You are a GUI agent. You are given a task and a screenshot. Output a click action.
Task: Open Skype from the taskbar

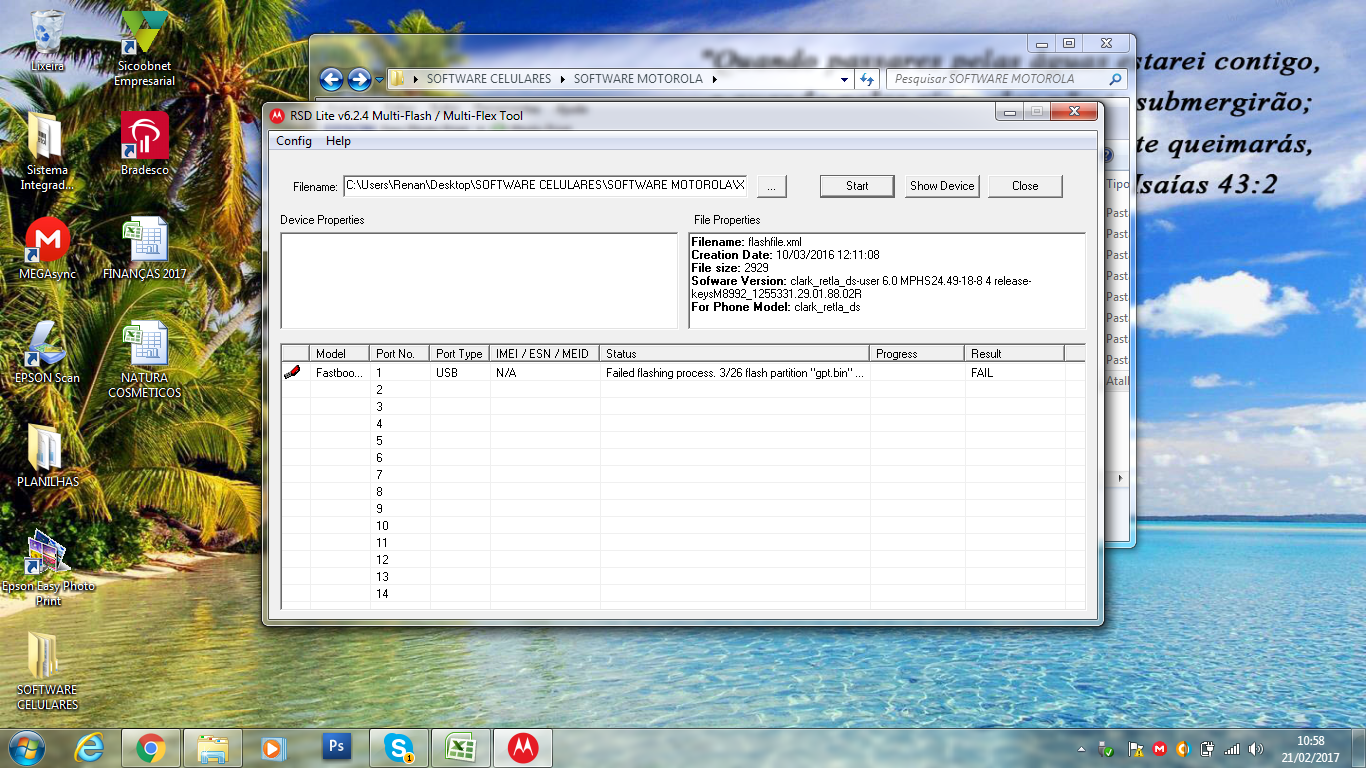click(399, 747)
